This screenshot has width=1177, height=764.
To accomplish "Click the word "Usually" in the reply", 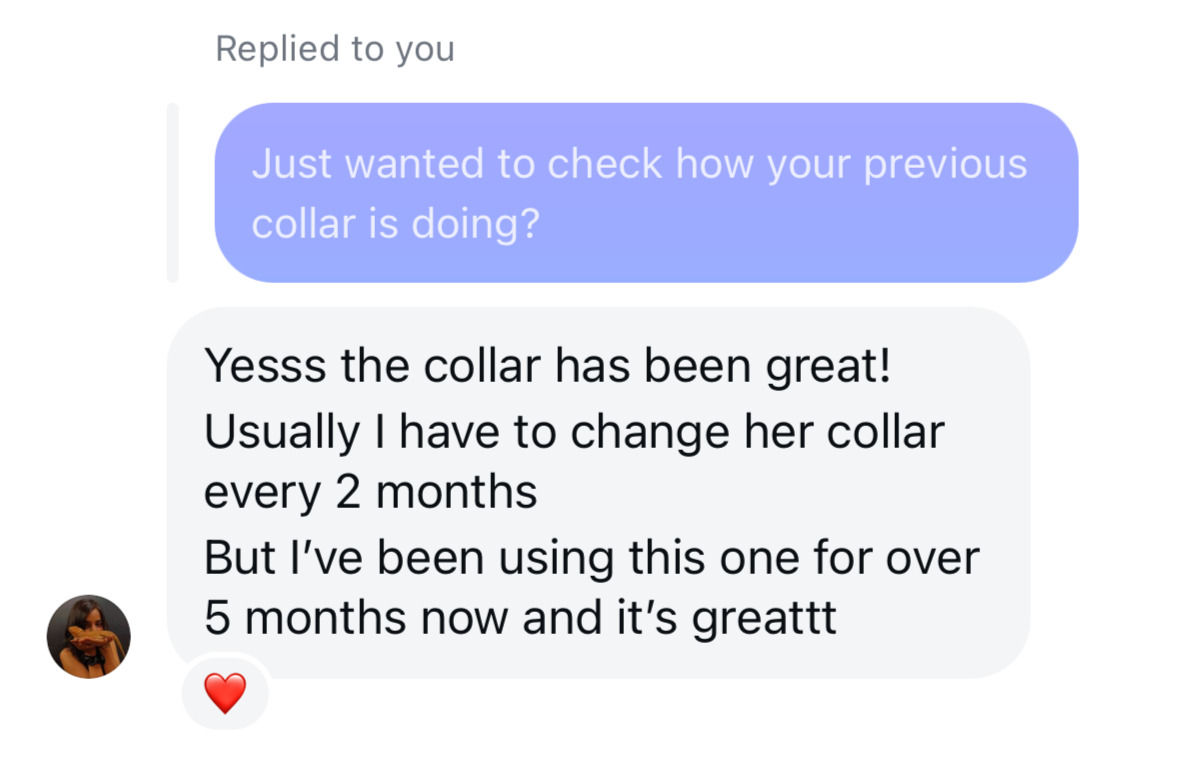I will (x=281, y=431).
